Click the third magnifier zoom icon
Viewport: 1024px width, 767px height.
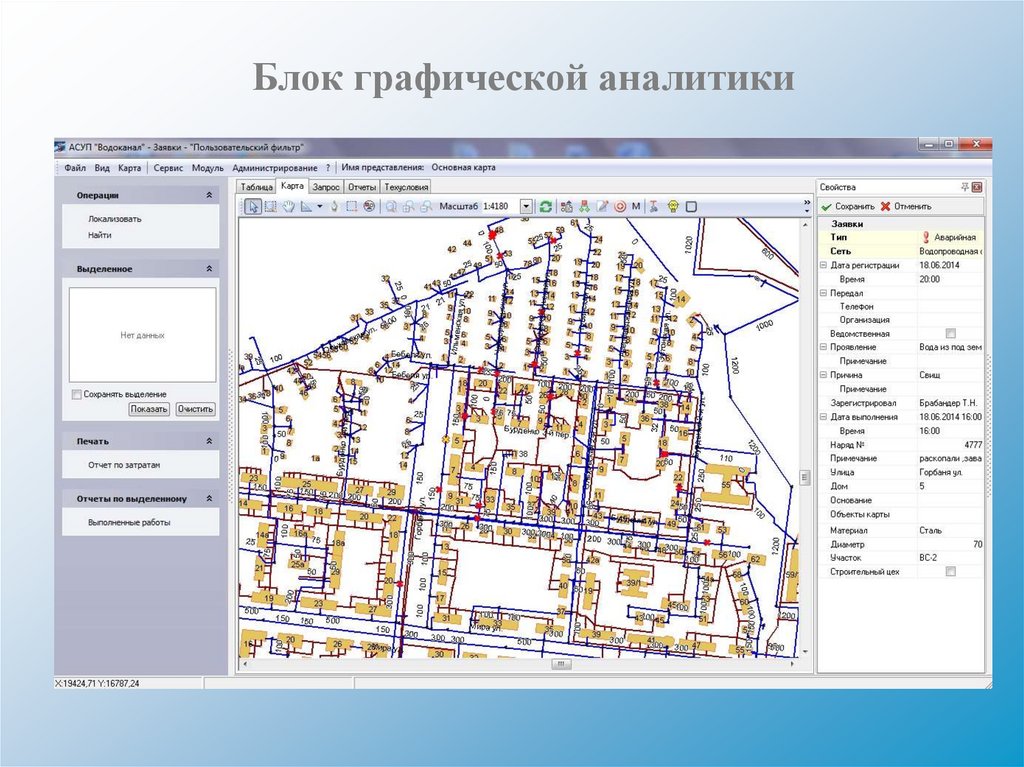pos(426,206)
